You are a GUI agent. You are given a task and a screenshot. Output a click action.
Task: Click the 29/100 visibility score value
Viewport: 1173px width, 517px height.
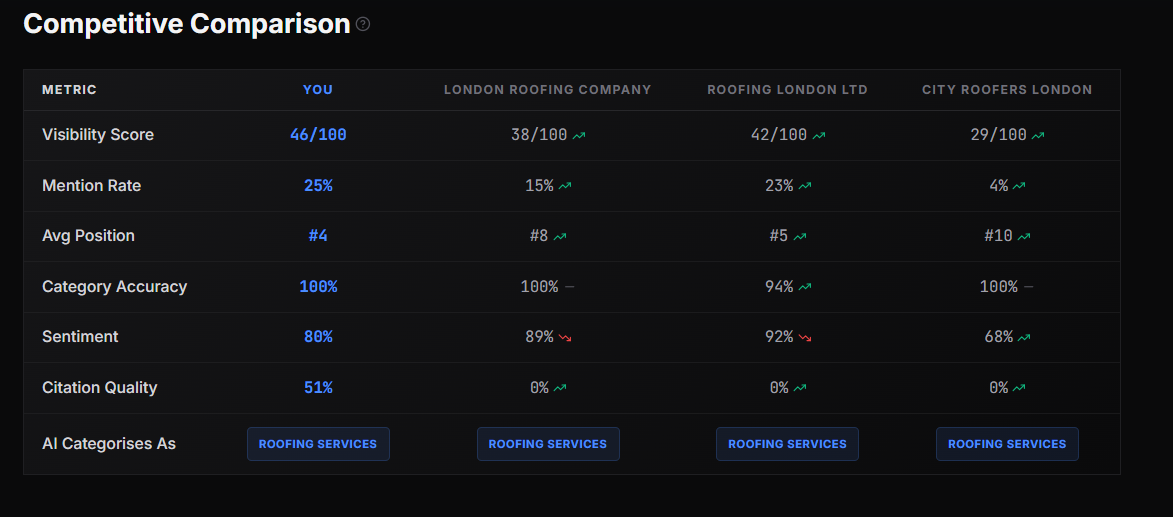pyautogui.click(x=998, y=135)
